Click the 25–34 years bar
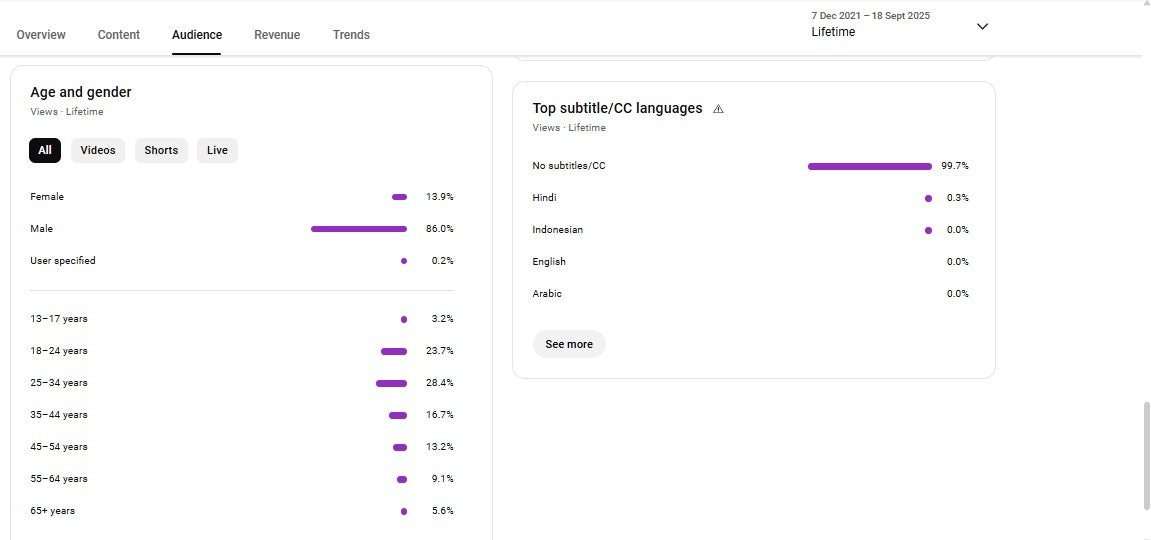 coord(391,383)
